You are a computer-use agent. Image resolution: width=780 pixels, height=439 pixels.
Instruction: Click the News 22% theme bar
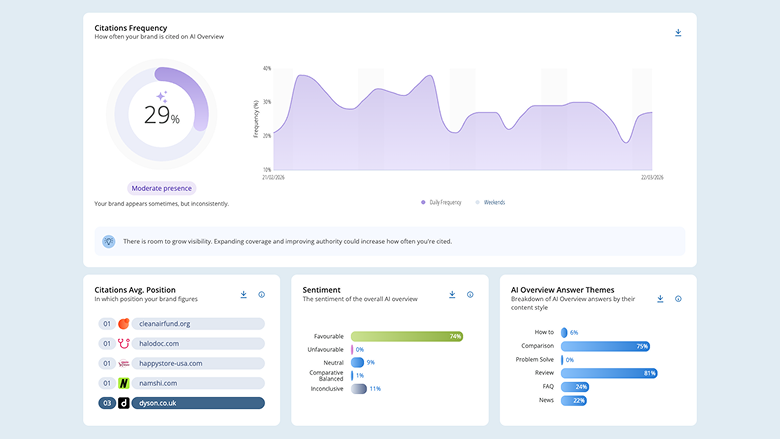(x=574, y=400)
